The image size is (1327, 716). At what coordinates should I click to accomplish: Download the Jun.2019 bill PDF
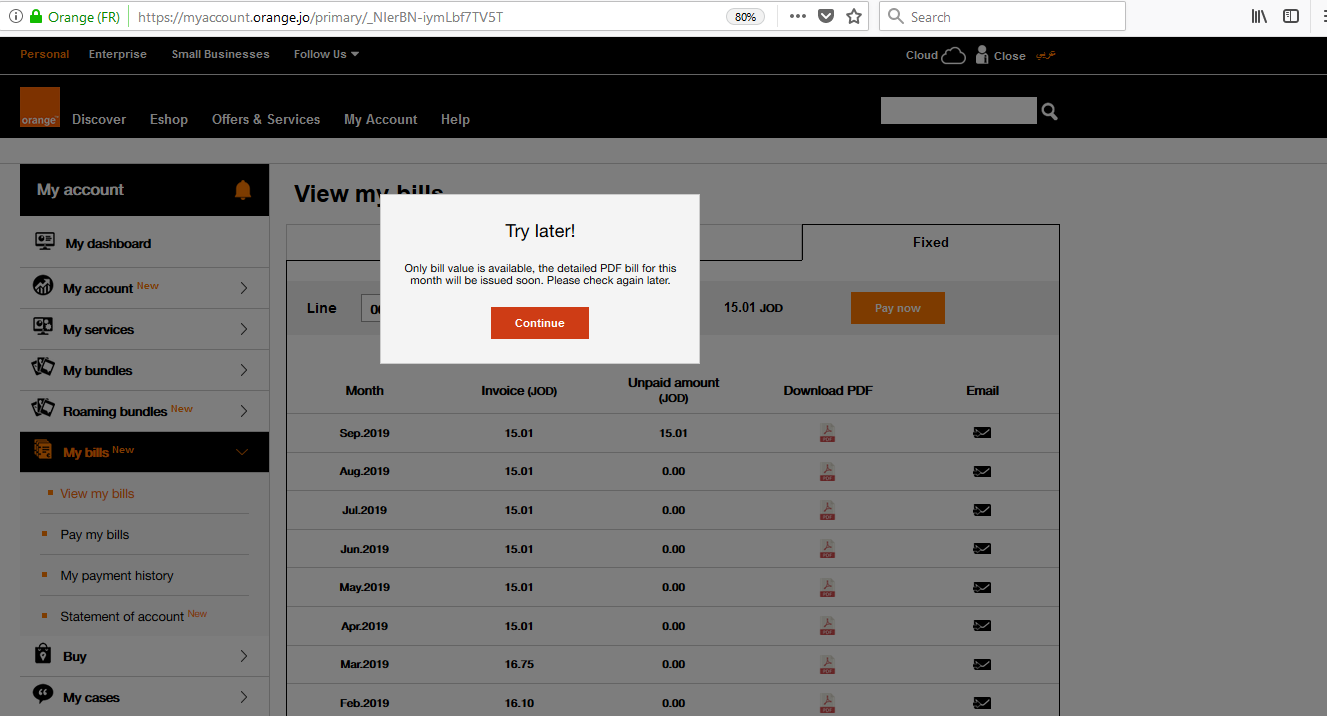click(827, 549)
